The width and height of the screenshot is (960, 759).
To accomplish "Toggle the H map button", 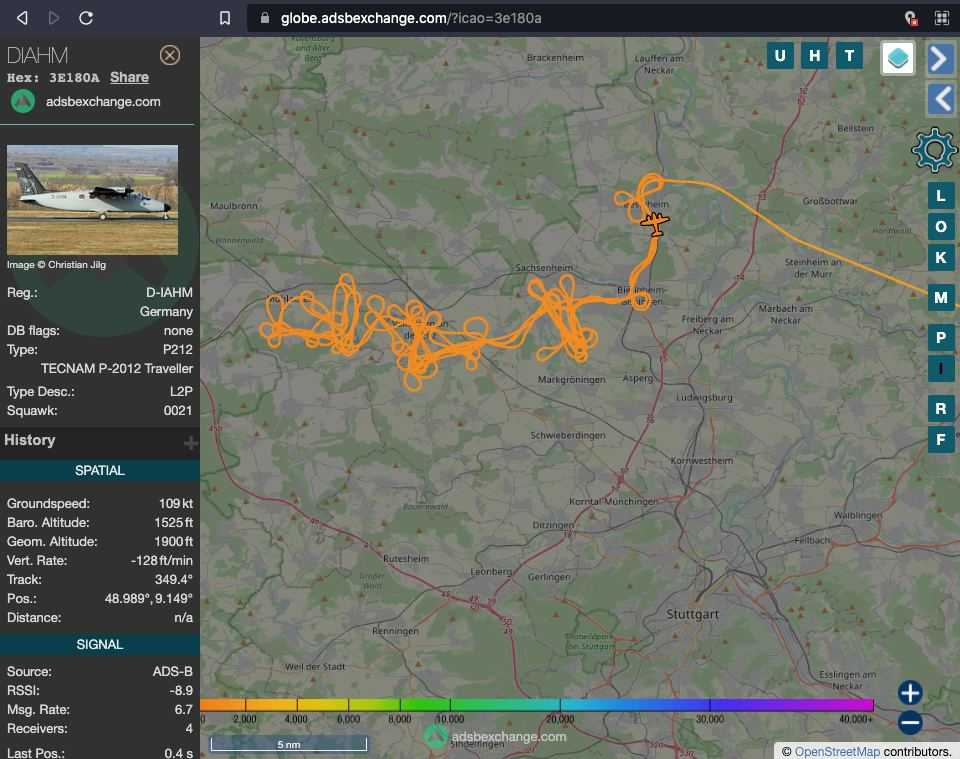I will [814, 56].
